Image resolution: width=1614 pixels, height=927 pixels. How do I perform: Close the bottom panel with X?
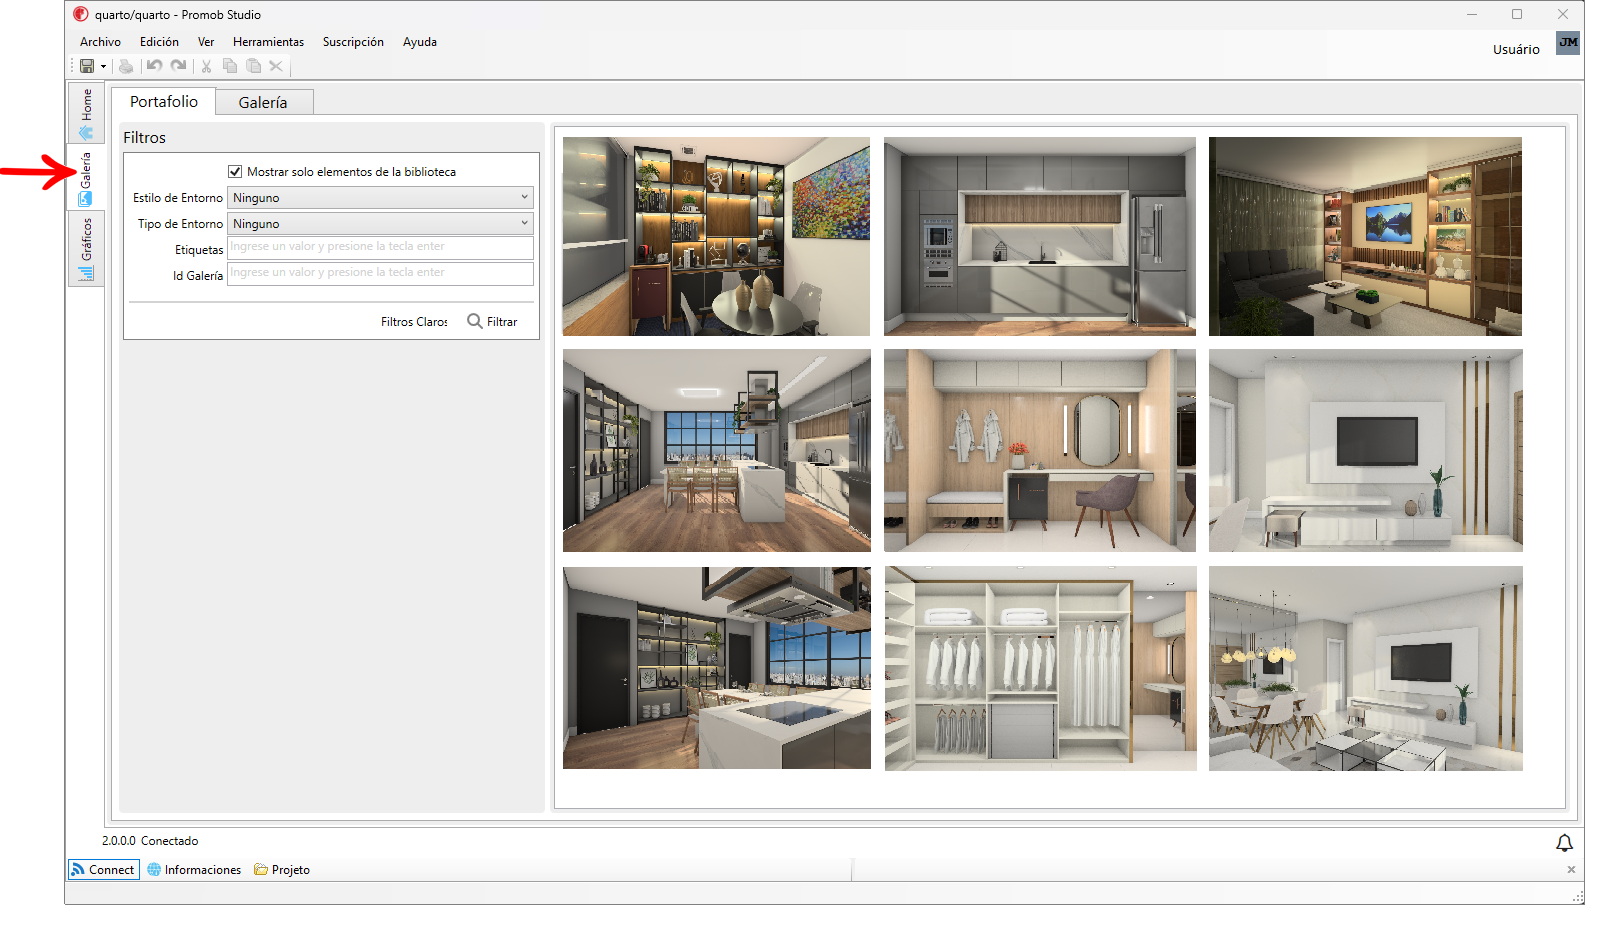(1571, 870)
